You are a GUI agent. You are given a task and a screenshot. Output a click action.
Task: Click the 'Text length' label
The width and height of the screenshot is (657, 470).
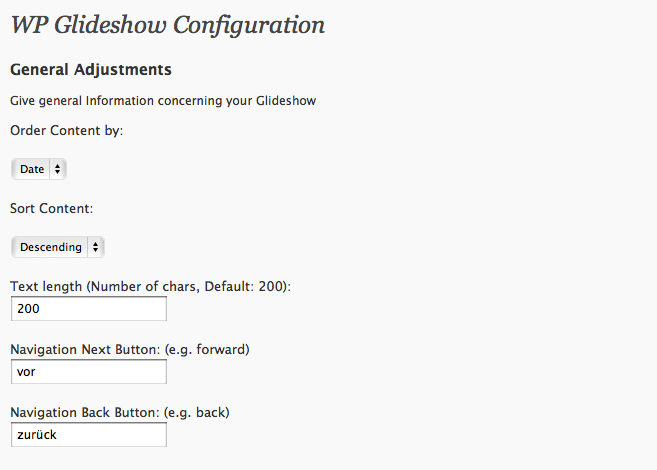(x=46, y=286)
